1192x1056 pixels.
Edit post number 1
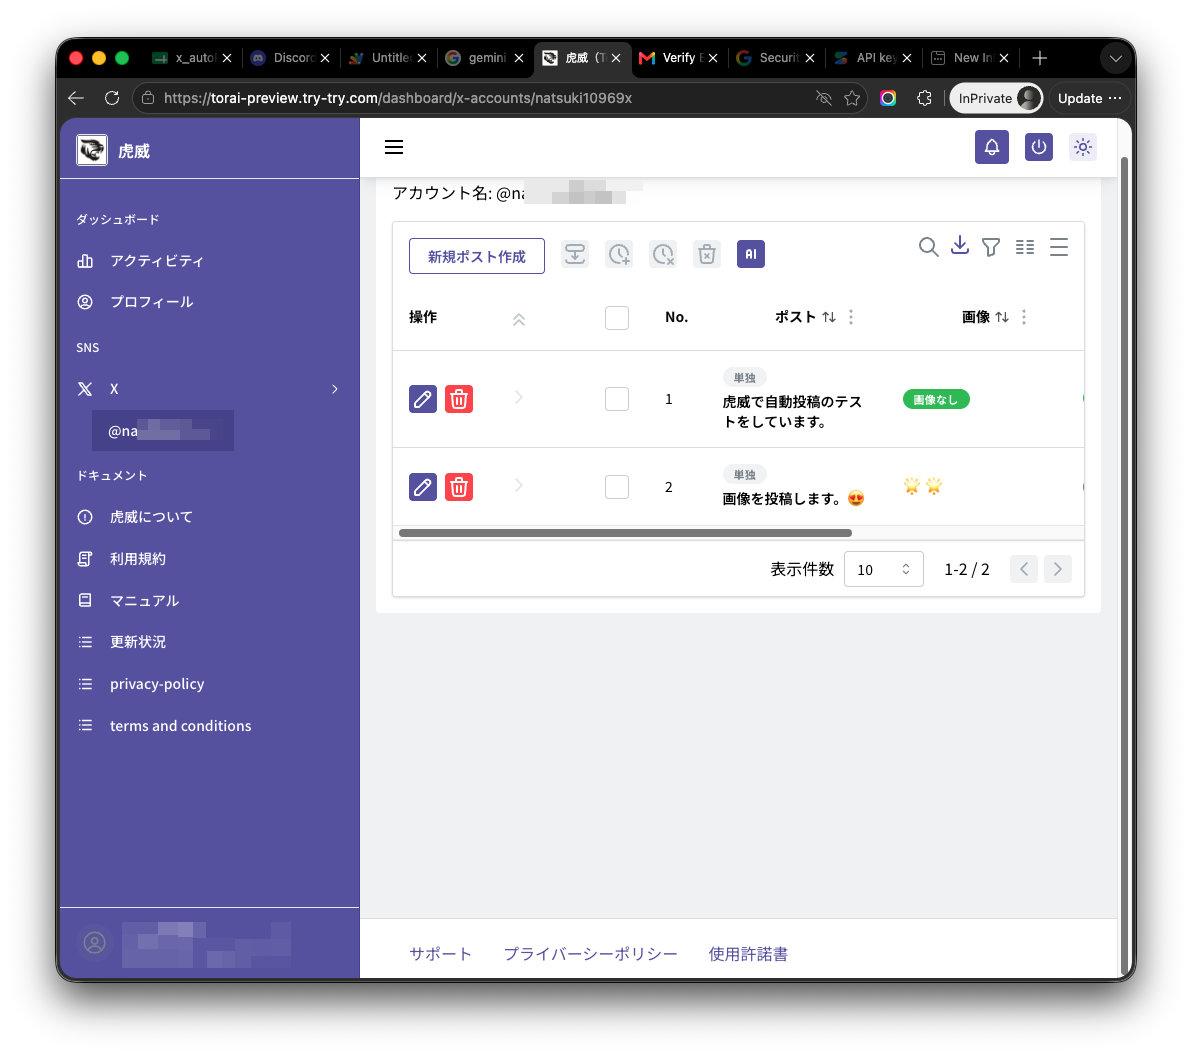(423, 398)
